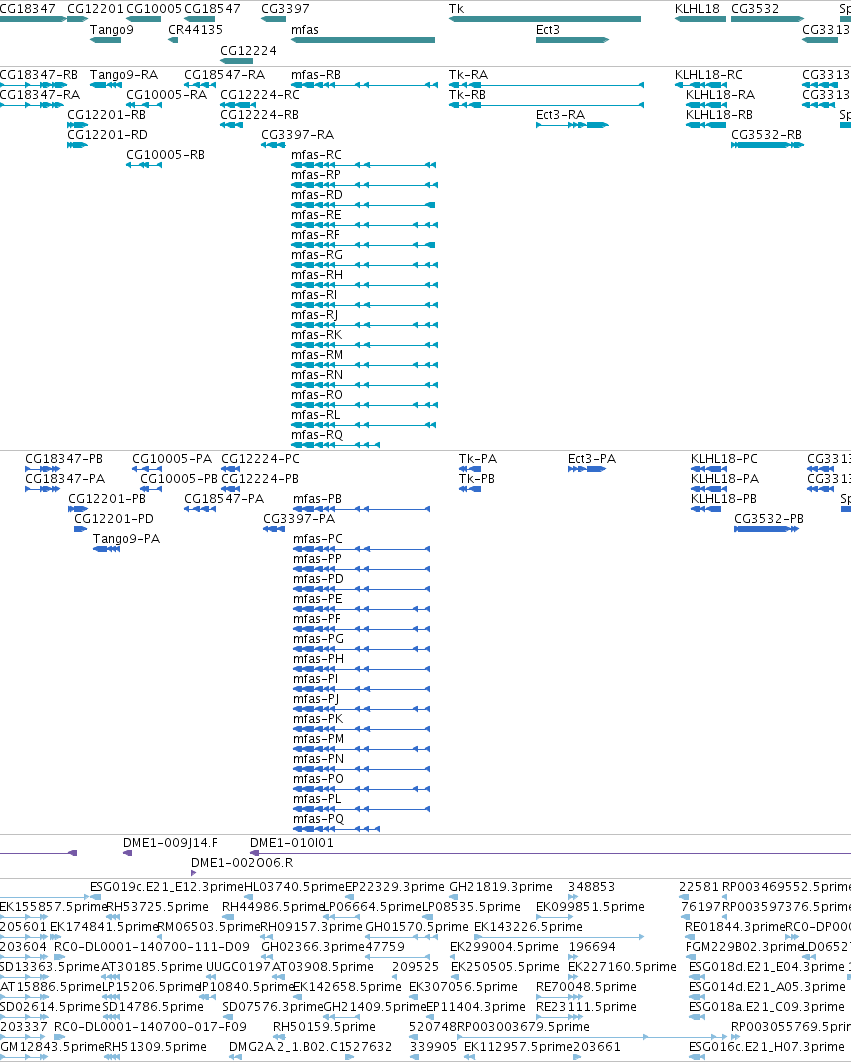Image resolution: width=851 pixels, height=1062 pixels.
Task: Select transcript CG10005-RB
Action: [x=165, y=154]
